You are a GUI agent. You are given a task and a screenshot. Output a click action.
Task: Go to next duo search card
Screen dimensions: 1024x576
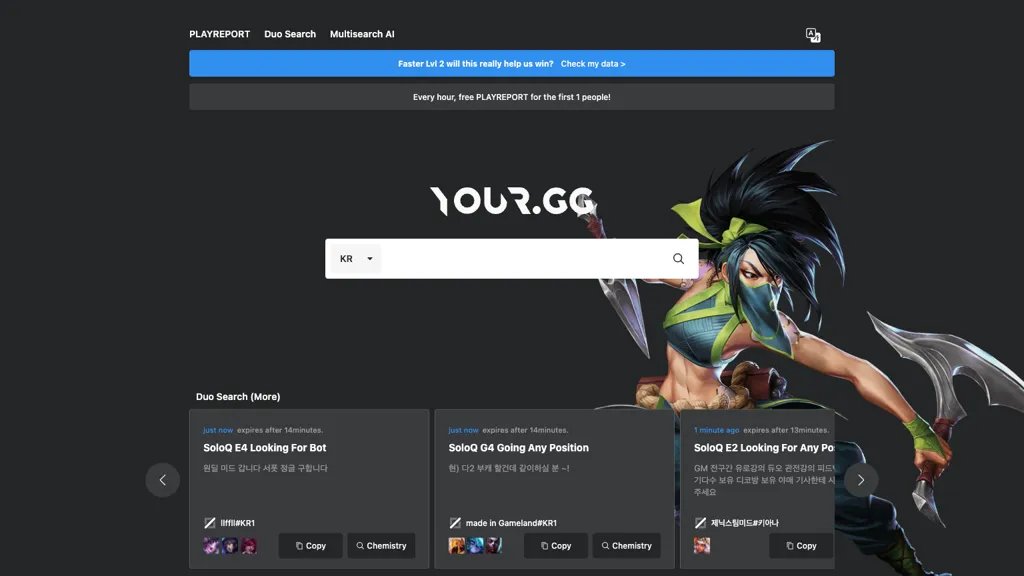tap(861, 480)
